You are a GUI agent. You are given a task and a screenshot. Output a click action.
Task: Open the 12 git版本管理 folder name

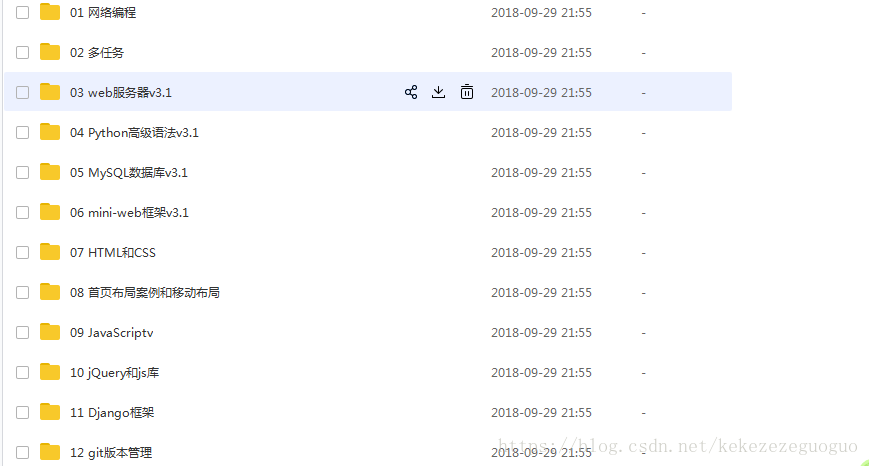point(111,453)
